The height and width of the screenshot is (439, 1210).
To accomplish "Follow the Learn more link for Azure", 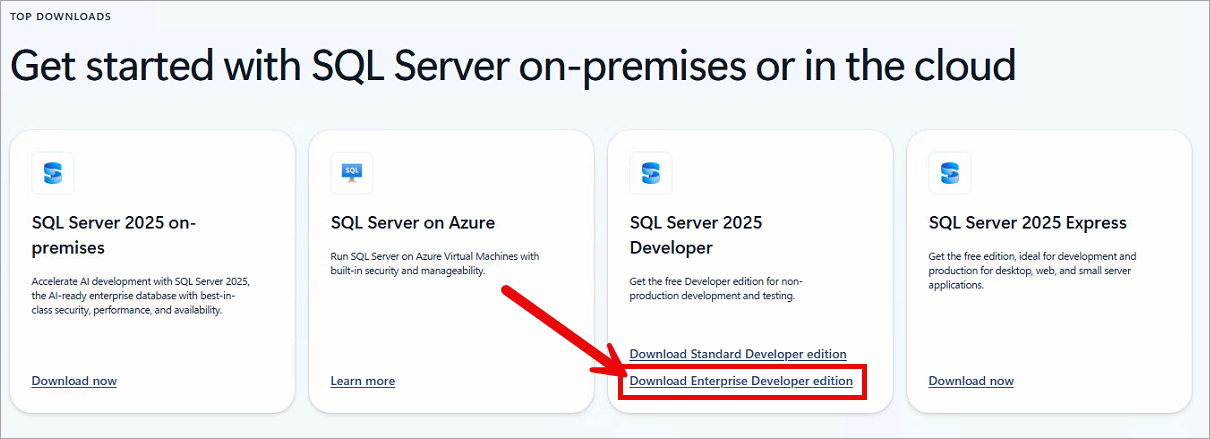I will point(362,381).
